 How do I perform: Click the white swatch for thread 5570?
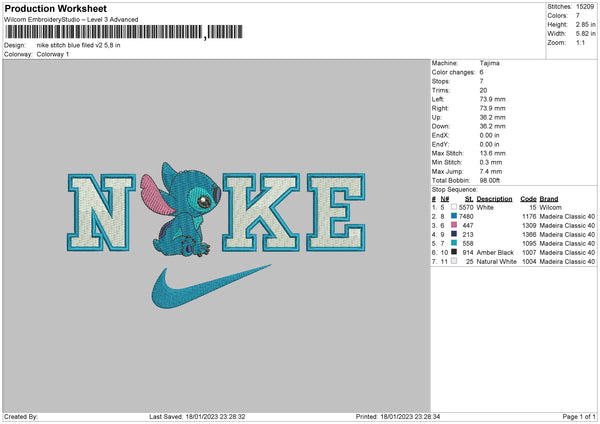pos(453,207)
